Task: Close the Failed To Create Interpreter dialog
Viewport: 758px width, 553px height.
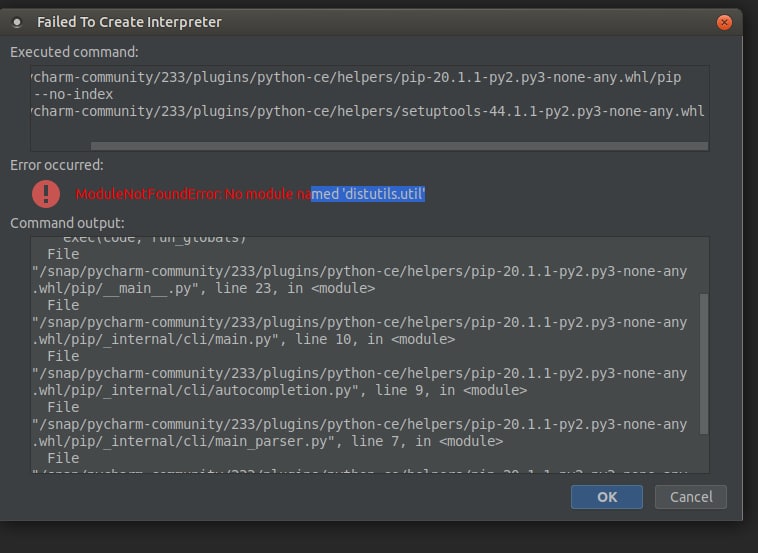Action: [x=724, y=22]
